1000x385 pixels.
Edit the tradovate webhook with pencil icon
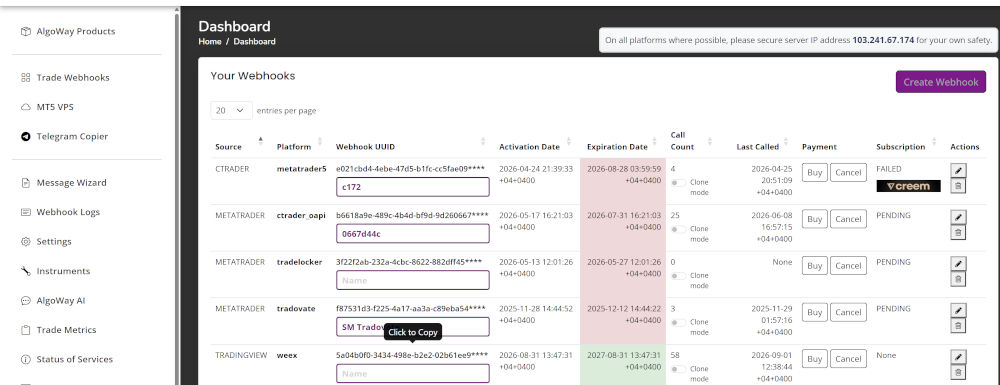click(957, 310)
